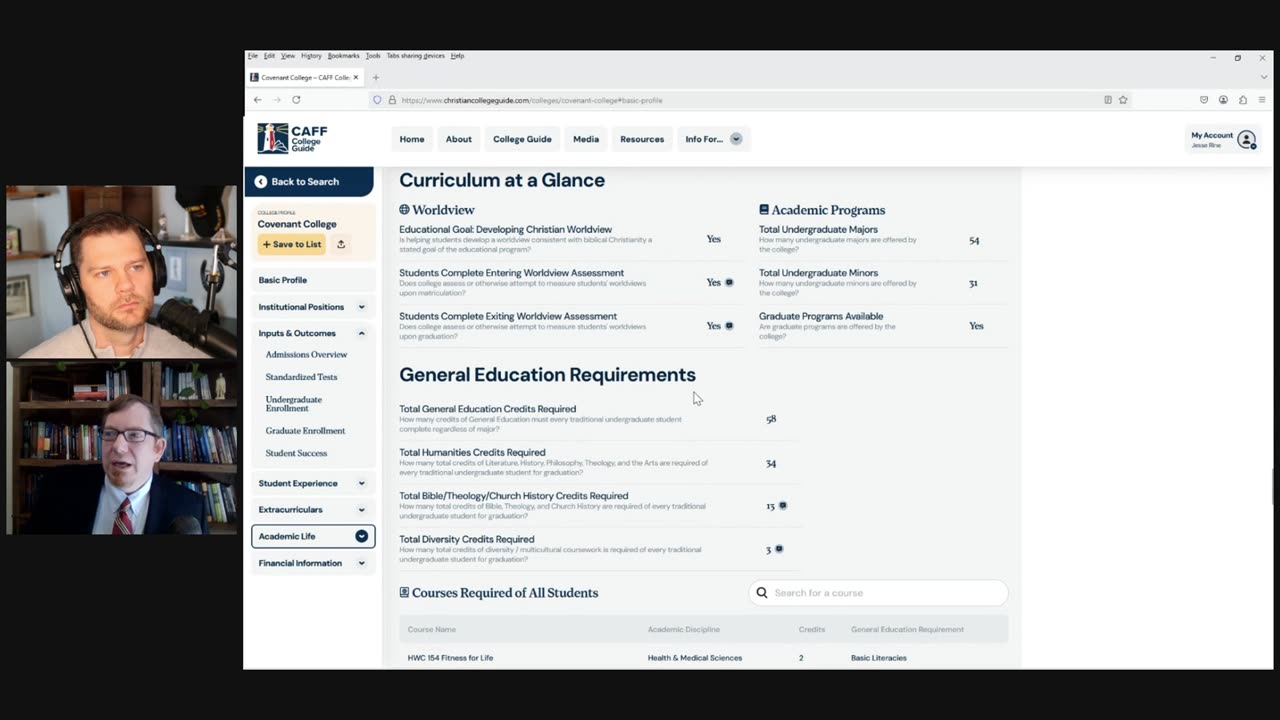Open Admissions Overview sidebar link
Viewport: 1280px width, 720px height.
[x=306, y=355]
